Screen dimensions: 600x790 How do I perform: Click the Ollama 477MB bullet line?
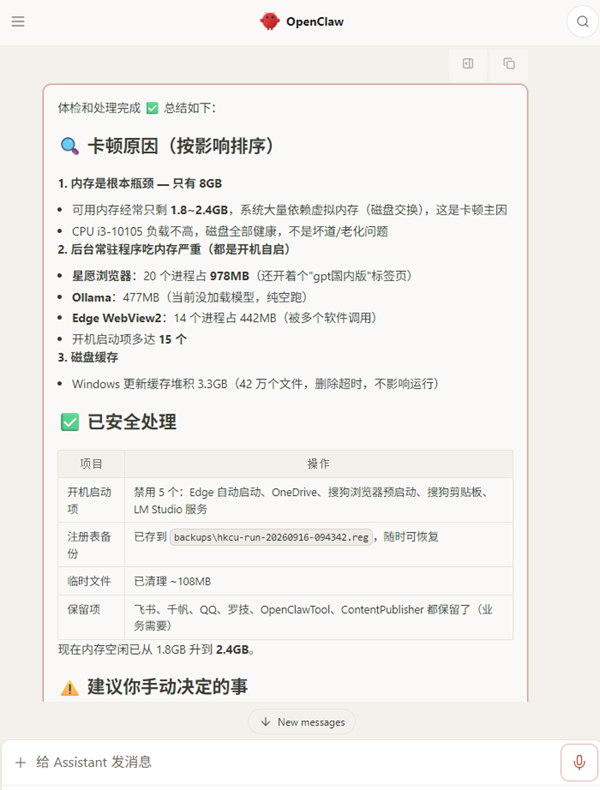coord(189,297)
